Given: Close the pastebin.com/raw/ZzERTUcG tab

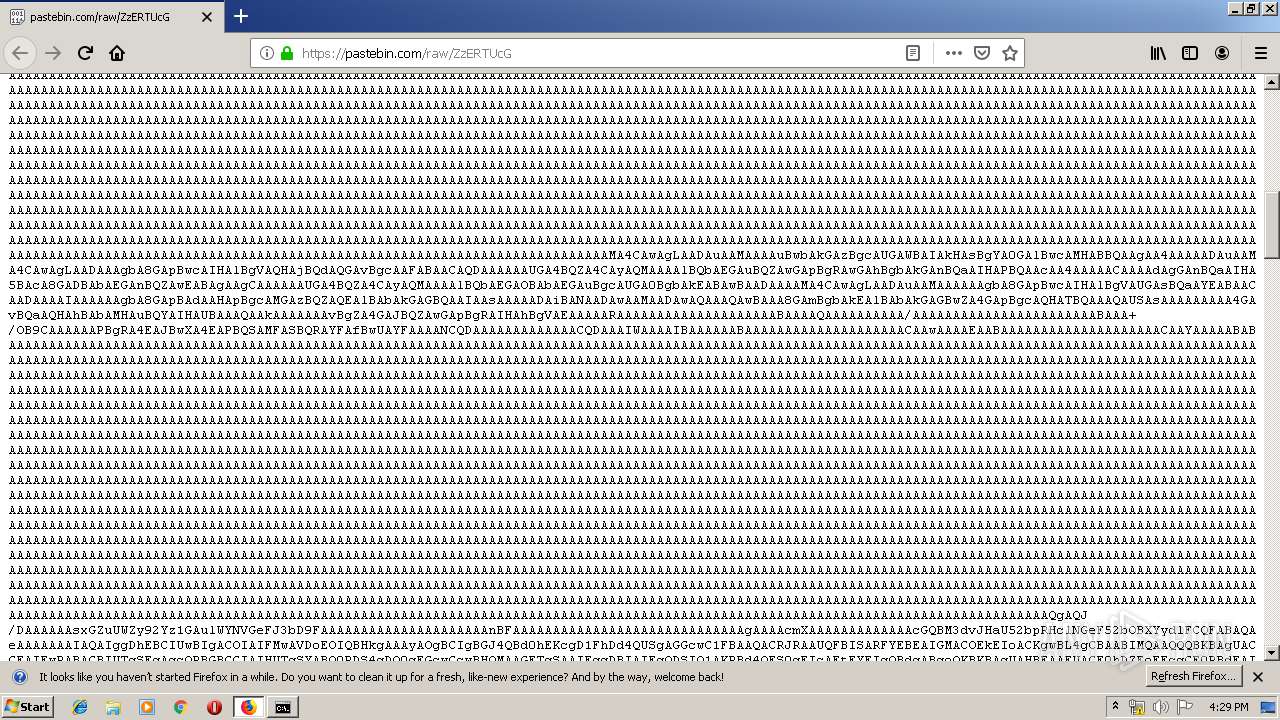Looking at the screenshot, I should point(207,17).
